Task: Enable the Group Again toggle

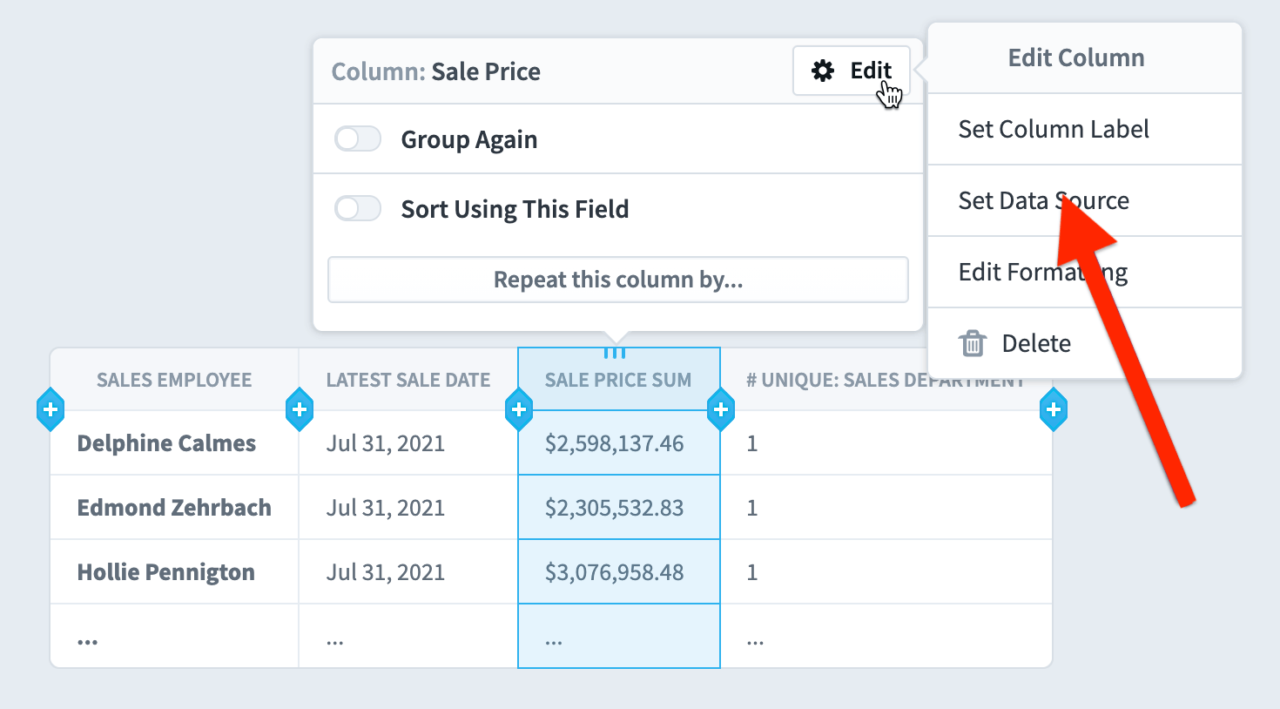Action: [357, 139]
